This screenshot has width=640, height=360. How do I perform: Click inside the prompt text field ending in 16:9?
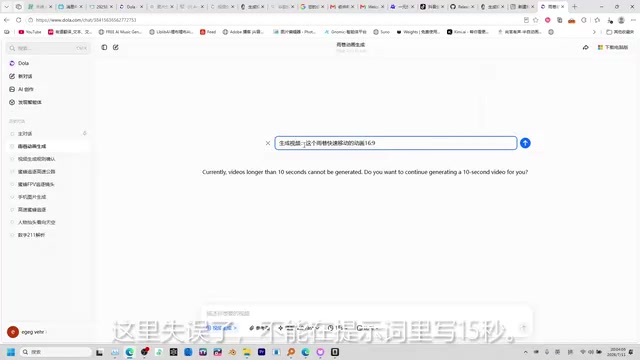click(396, 143)
